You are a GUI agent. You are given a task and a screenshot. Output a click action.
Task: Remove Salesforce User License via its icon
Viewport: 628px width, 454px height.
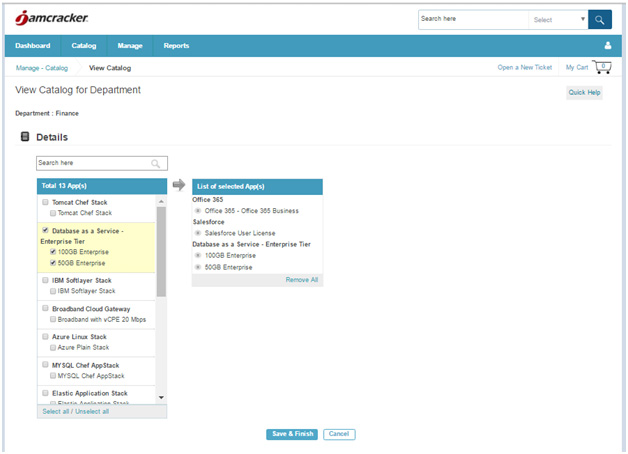(x=197, y=233)
